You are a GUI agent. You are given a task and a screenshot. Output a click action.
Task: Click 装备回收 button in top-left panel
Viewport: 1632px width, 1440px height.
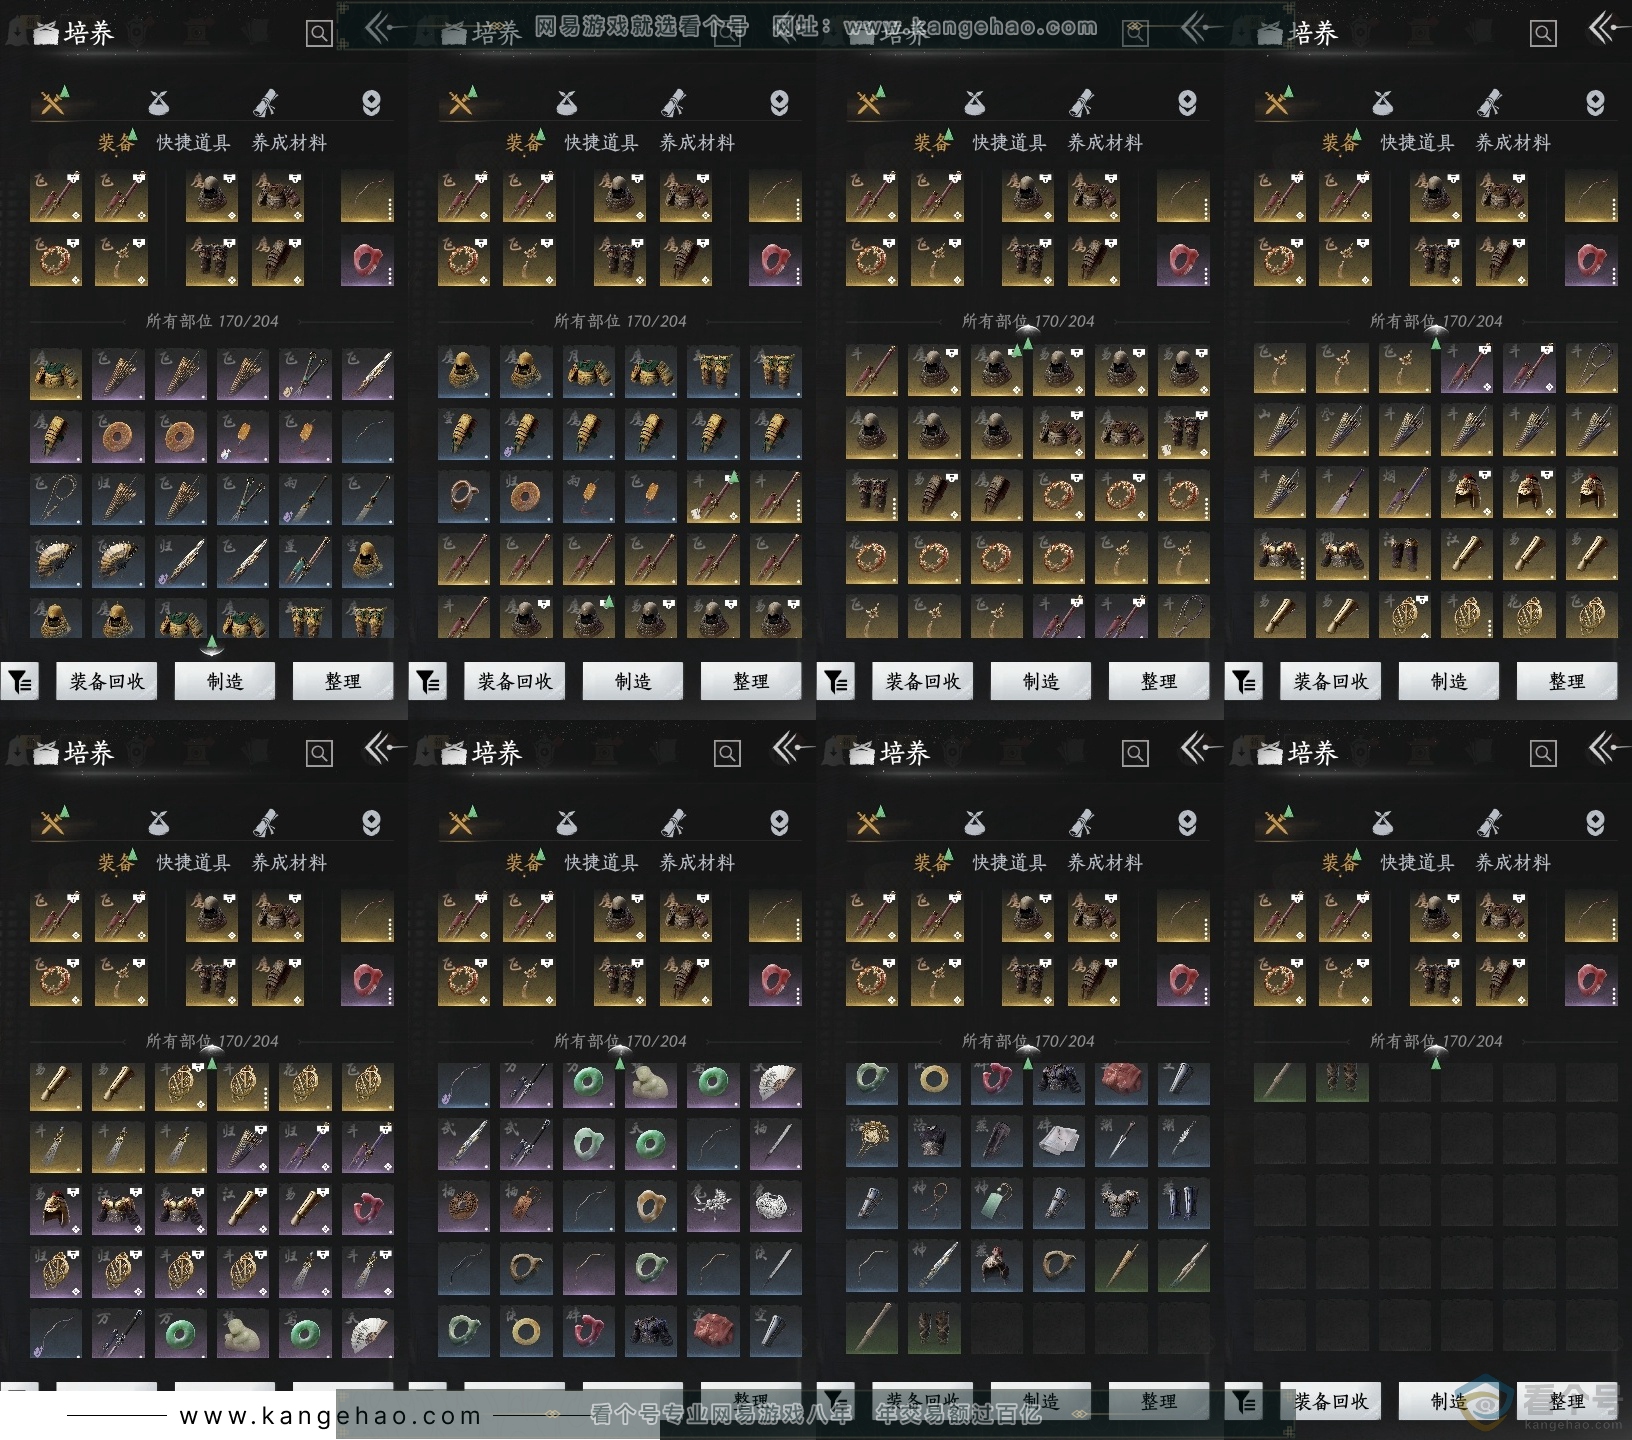coord(107,682)
